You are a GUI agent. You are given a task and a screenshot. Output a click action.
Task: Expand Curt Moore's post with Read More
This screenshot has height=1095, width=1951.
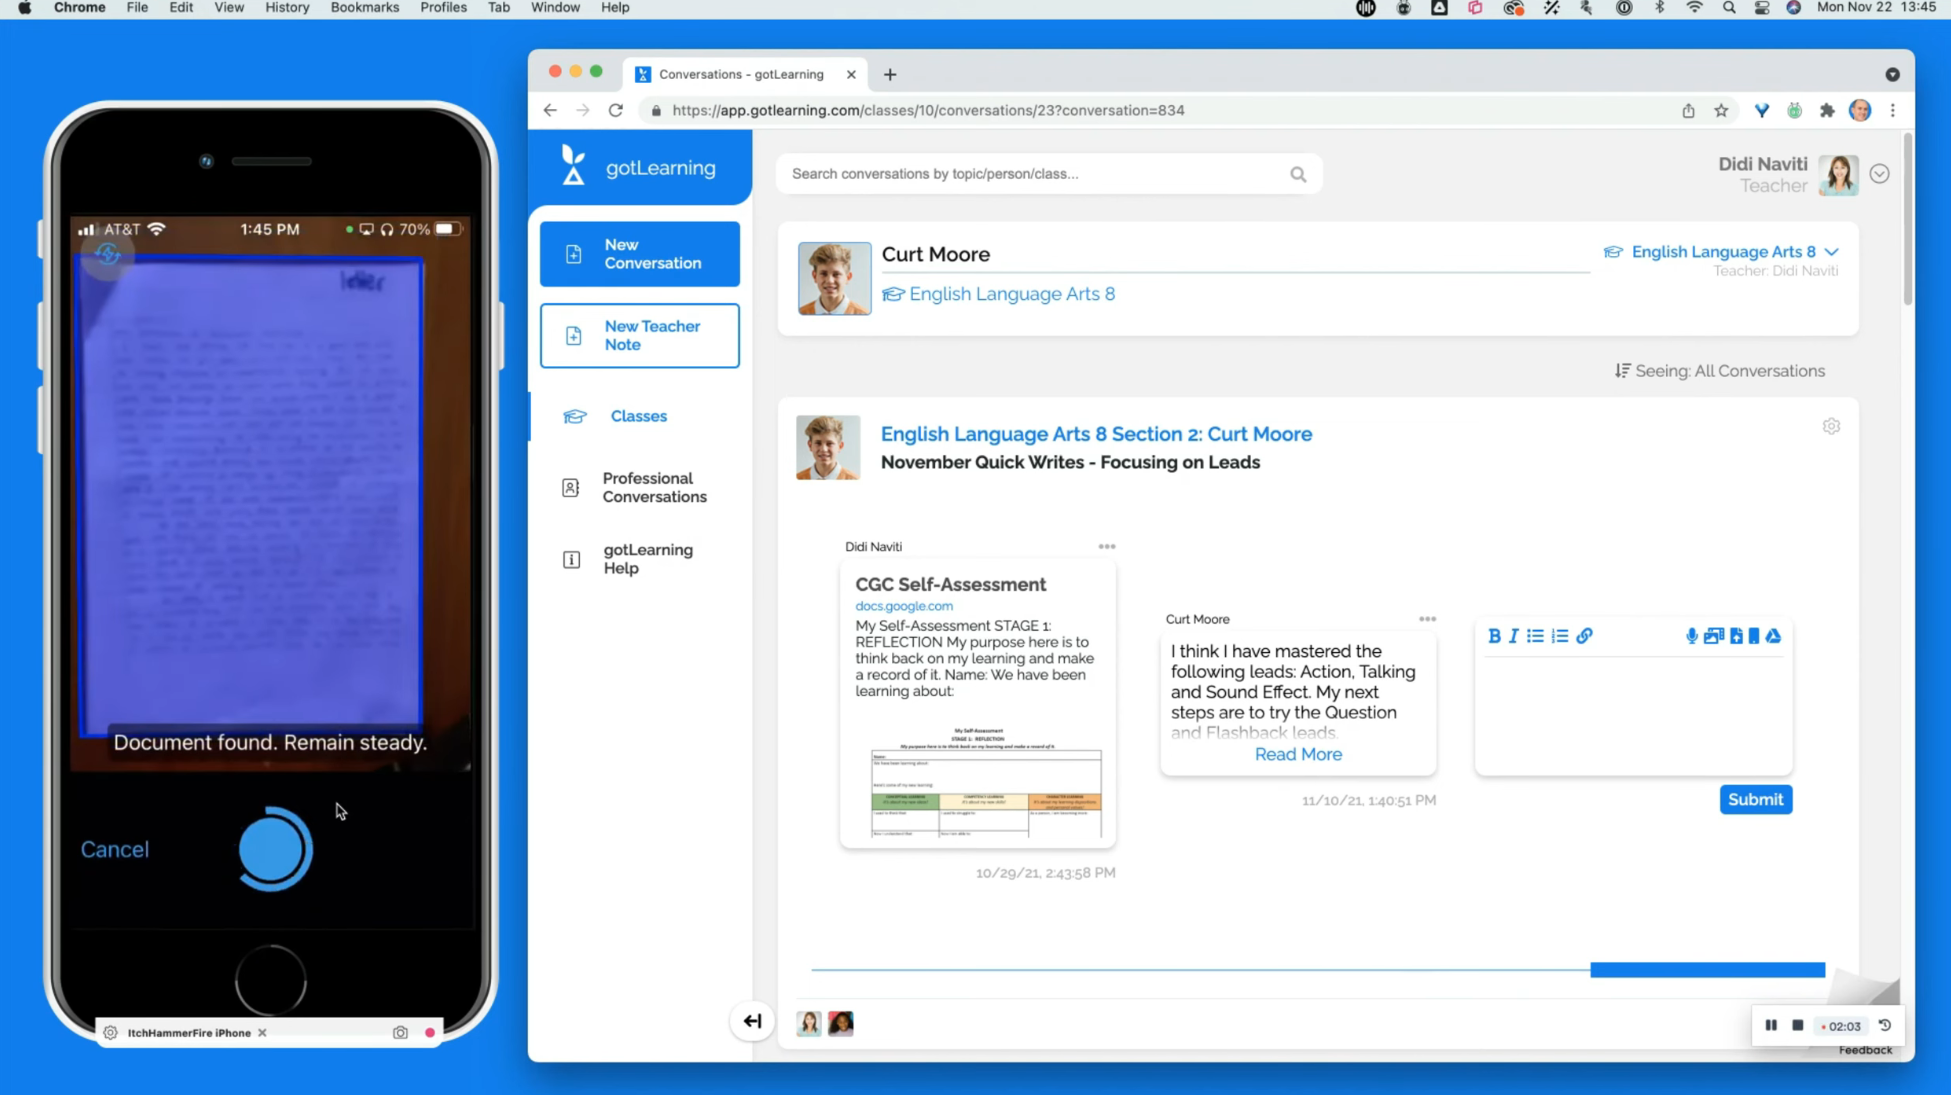coord(1298,754)
